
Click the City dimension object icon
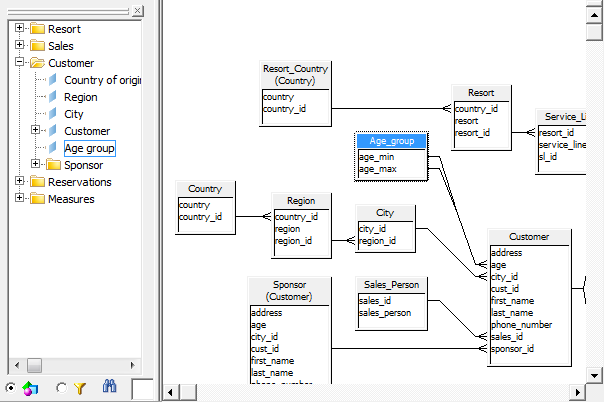pos(53,113)
